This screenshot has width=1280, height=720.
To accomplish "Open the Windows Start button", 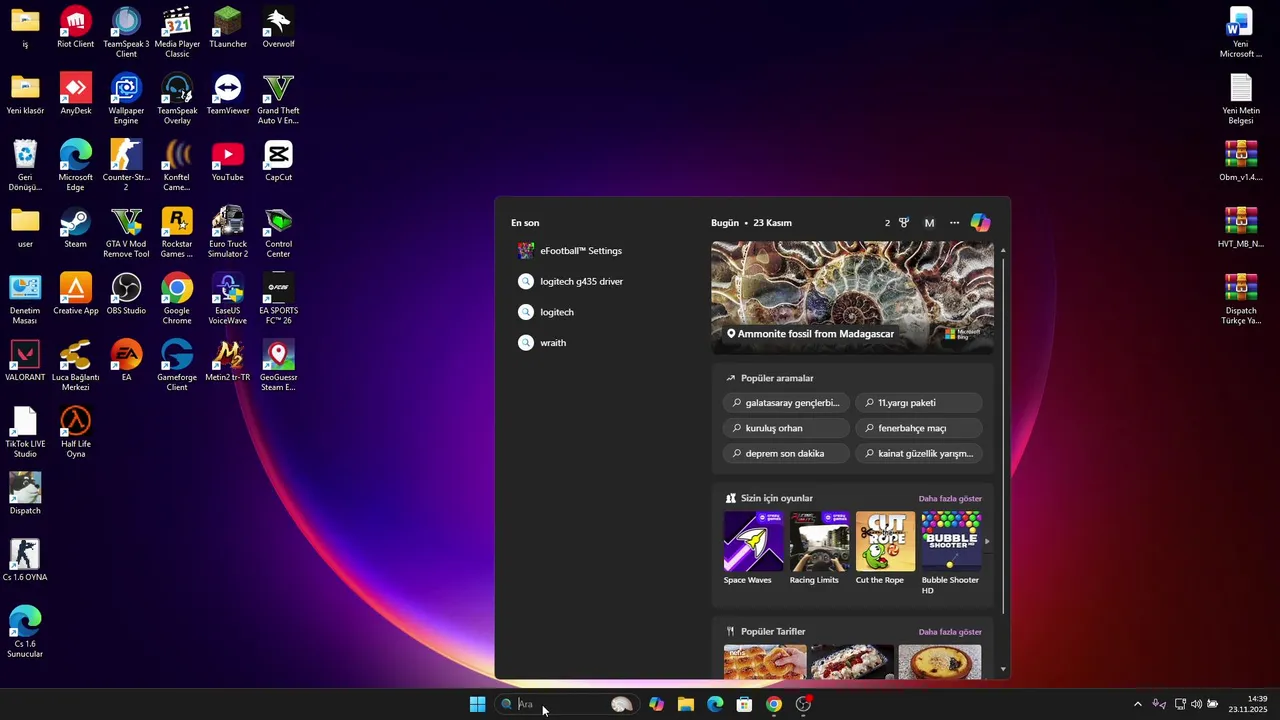I will click(x=477, y=704).
